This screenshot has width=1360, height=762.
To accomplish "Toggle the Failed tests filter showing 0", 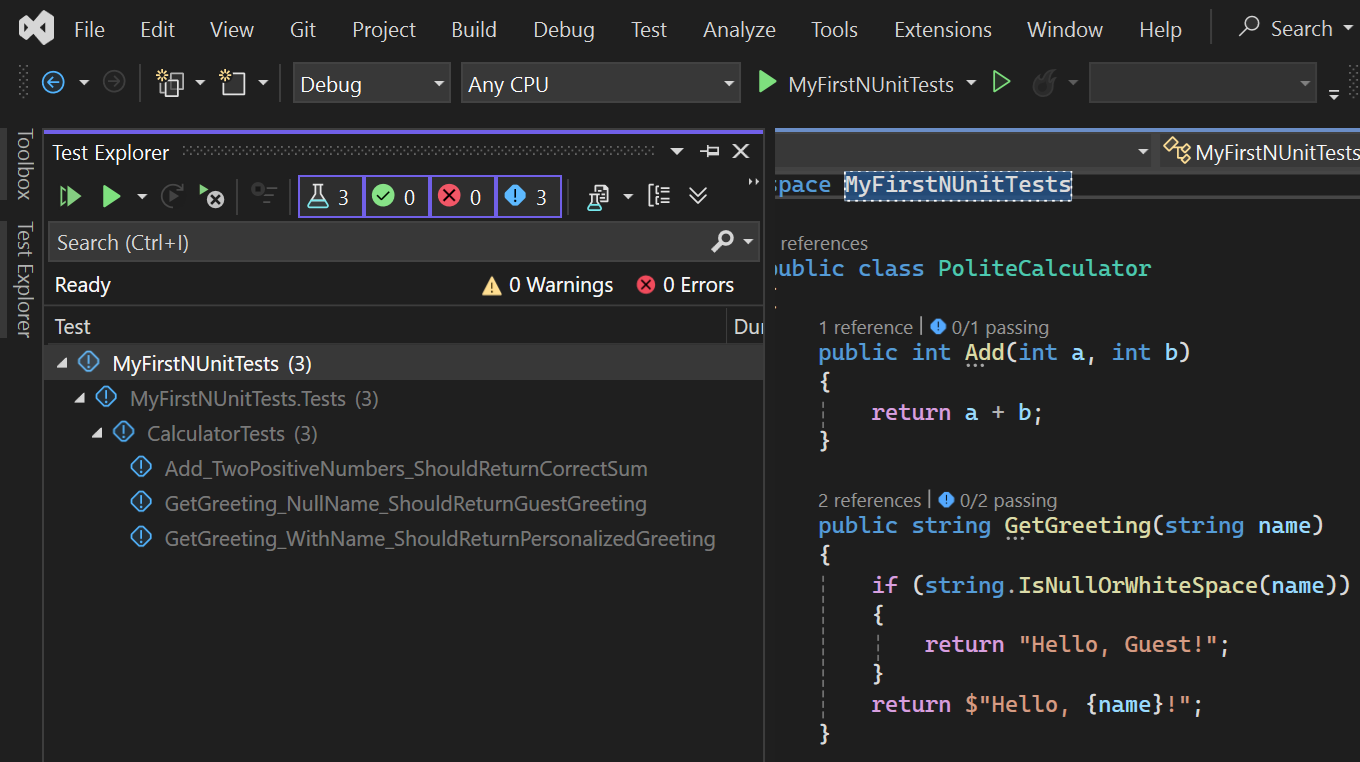I will tap(463, 197).
